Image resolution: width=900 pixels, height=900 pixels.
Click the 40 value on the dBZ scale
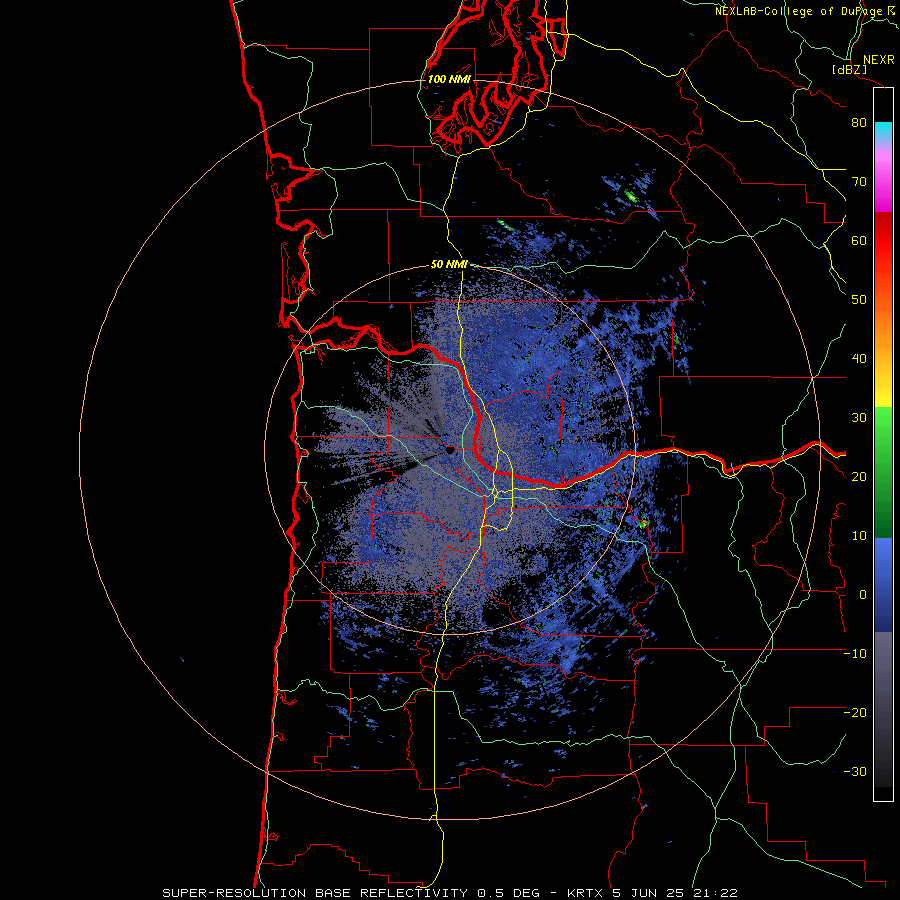(859, 359)
